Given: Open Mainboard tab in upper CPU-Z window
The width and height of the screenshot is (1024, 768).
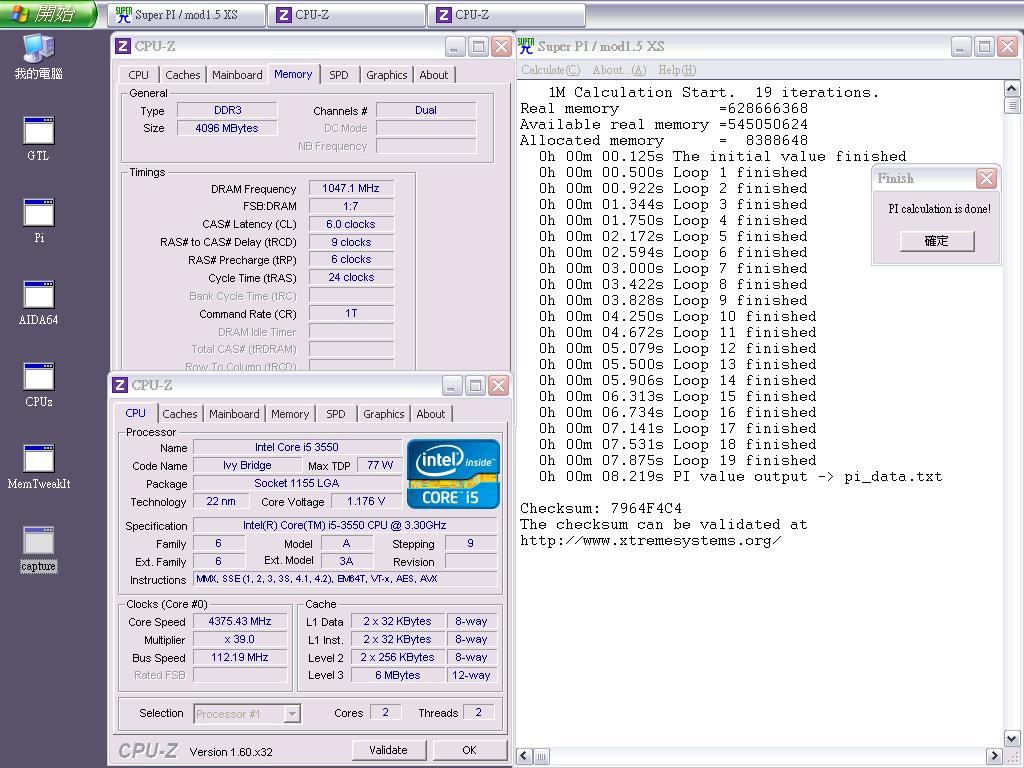Looking at the screenshot, I should [x=237, y=75].
